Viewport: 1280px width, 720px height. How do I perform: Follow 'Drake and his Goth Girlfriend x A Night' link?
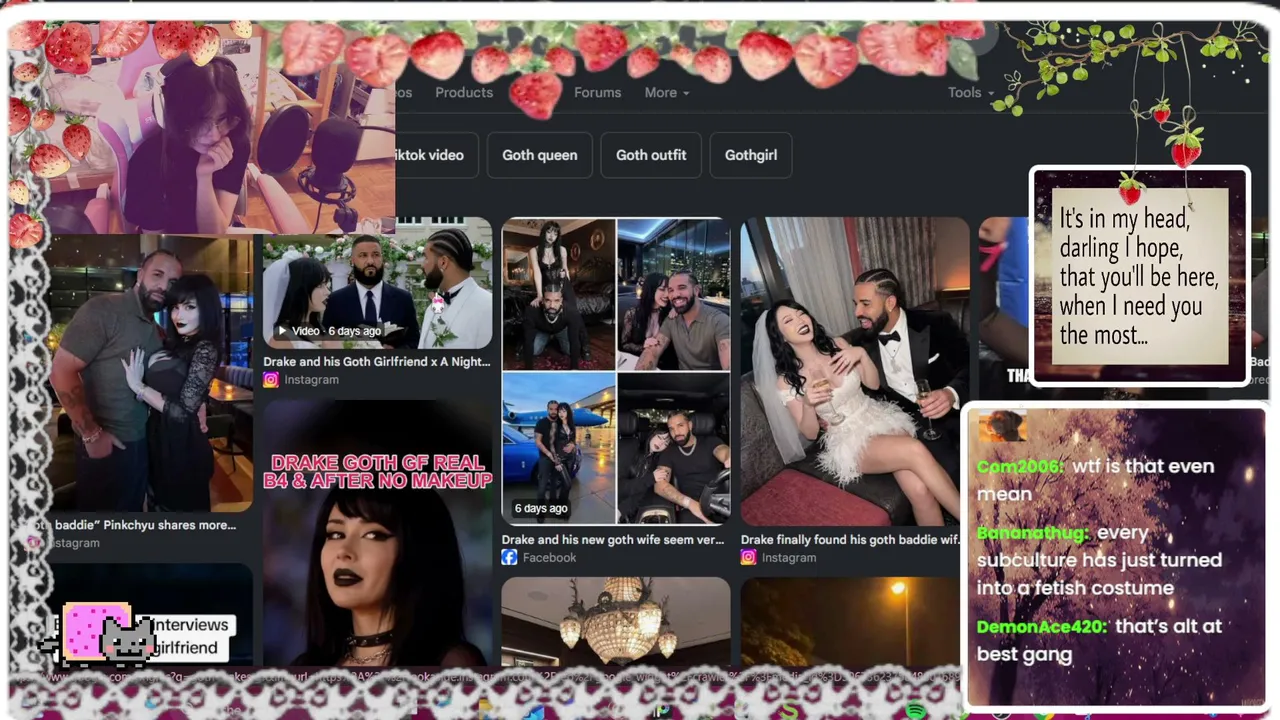[x=377, y=362]
